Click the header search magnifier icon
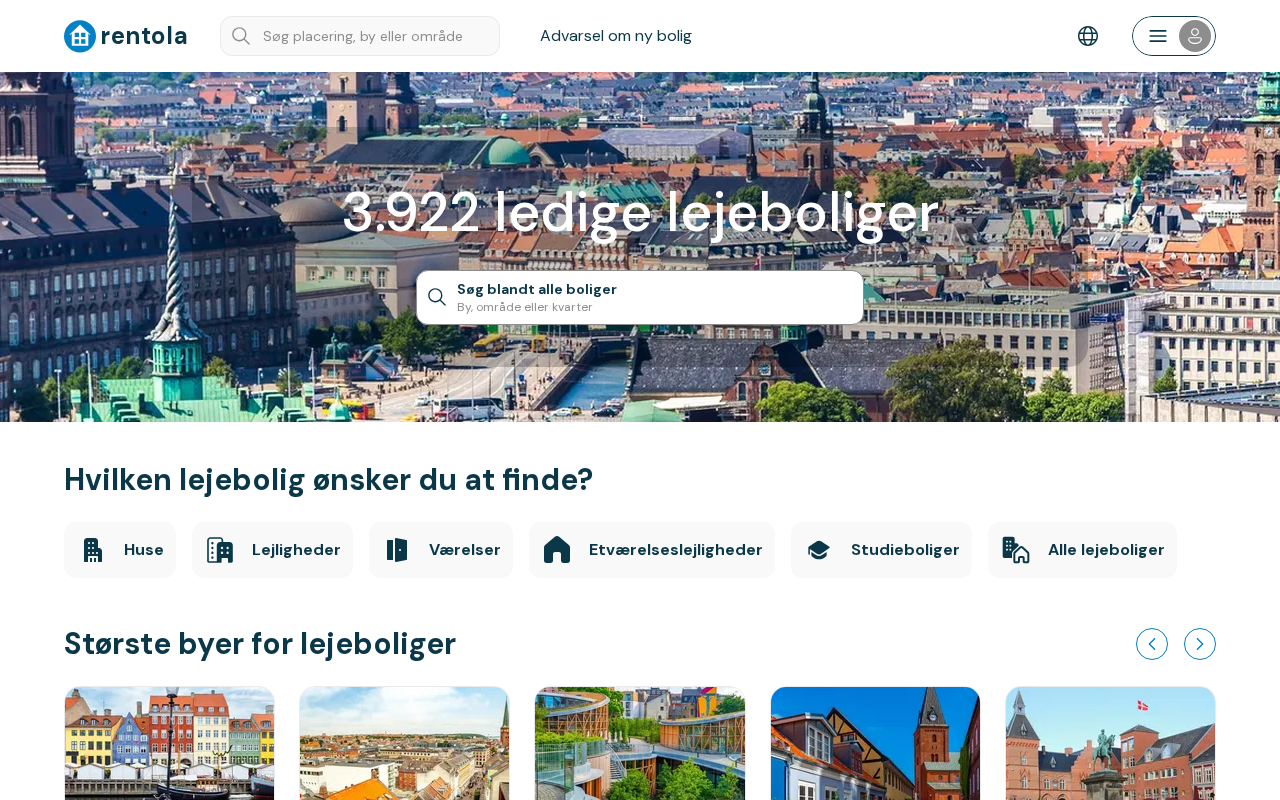The height and width of the screenshot is (800, 1280). click(x=241, y=36)
